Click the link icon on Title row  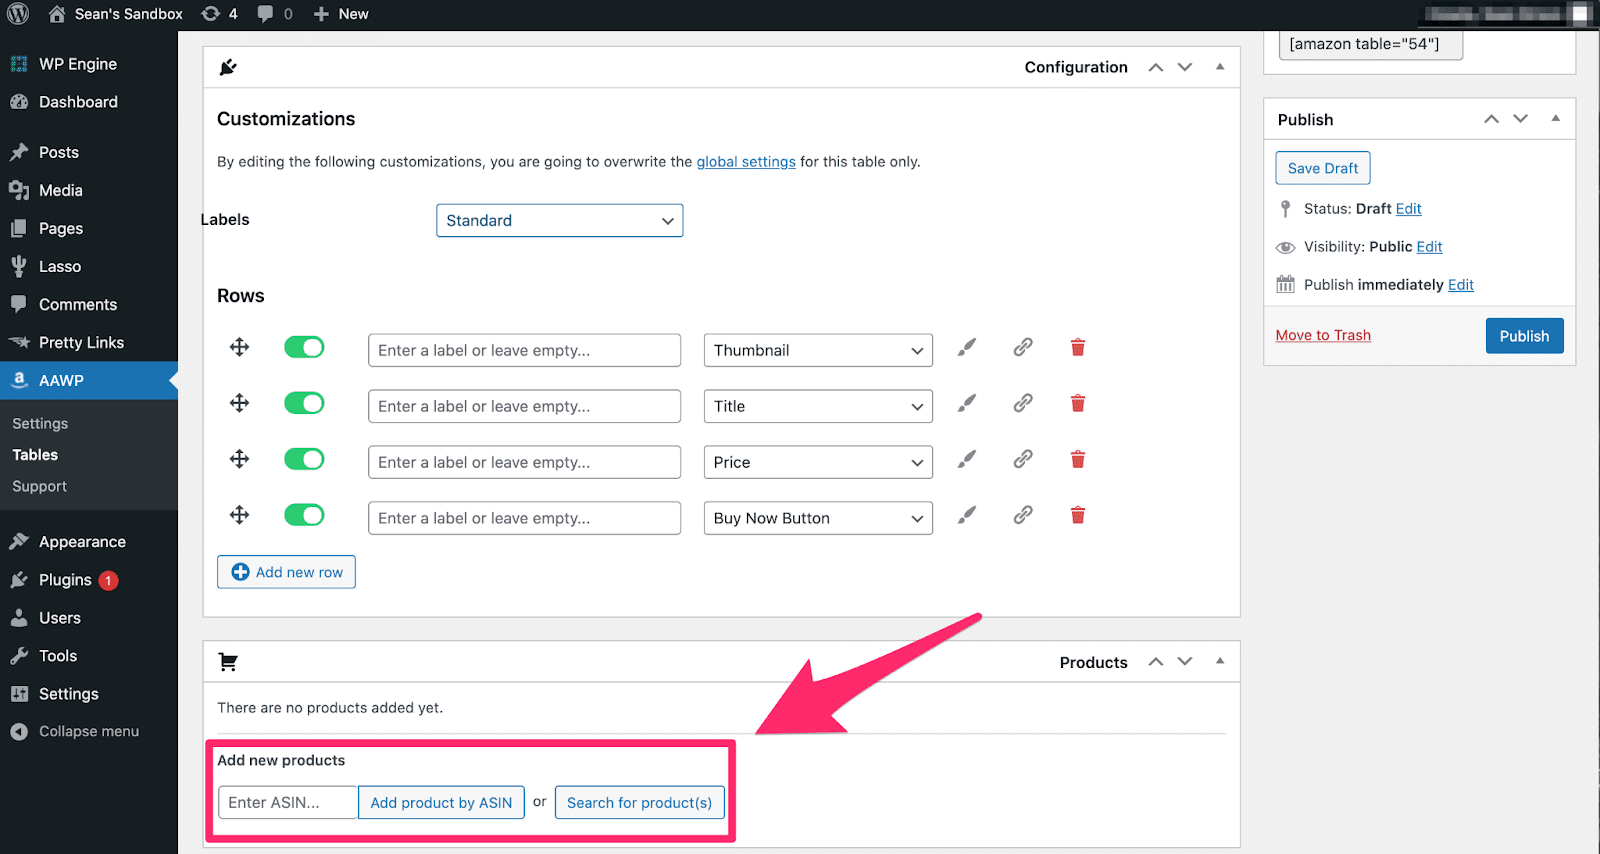tap(1022, 403)
